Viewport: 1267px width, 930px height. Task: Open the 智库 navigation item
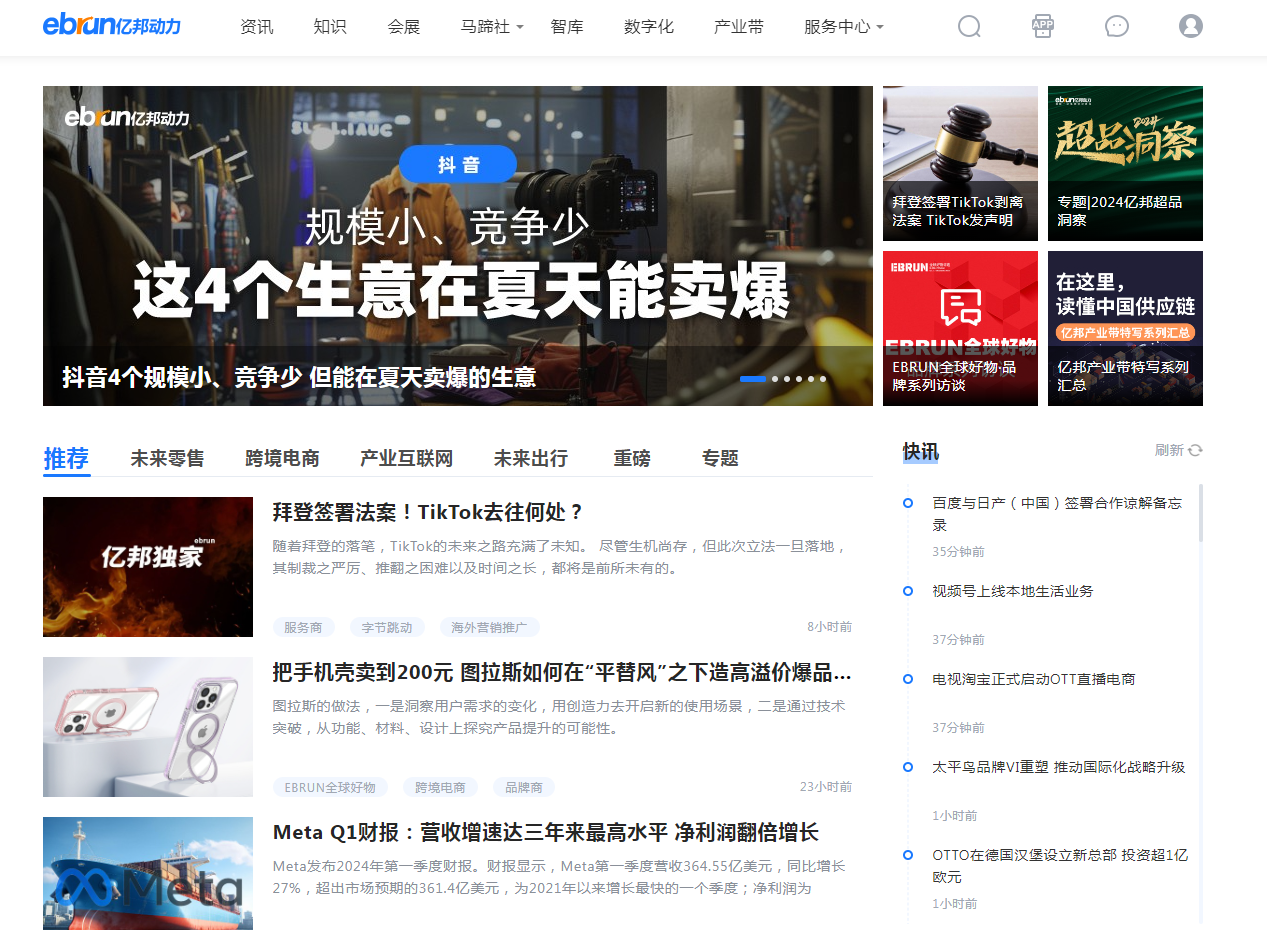pyautogui.click(x=567, y=27)
